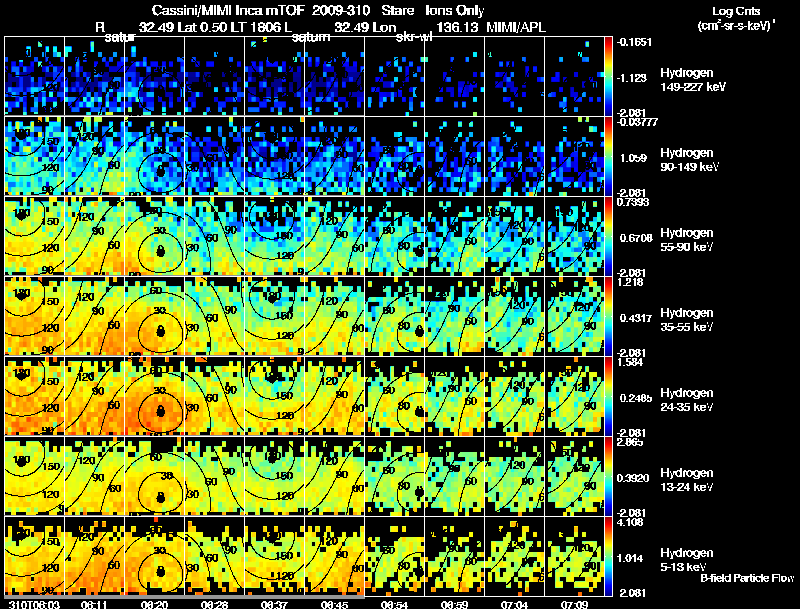Image resolution: width=800 pixels, height=609 pixels.
Task: Select the Hydrogen 13-24 keV image at 06:28
Action: pyautogui.click(x=214, y=476)
